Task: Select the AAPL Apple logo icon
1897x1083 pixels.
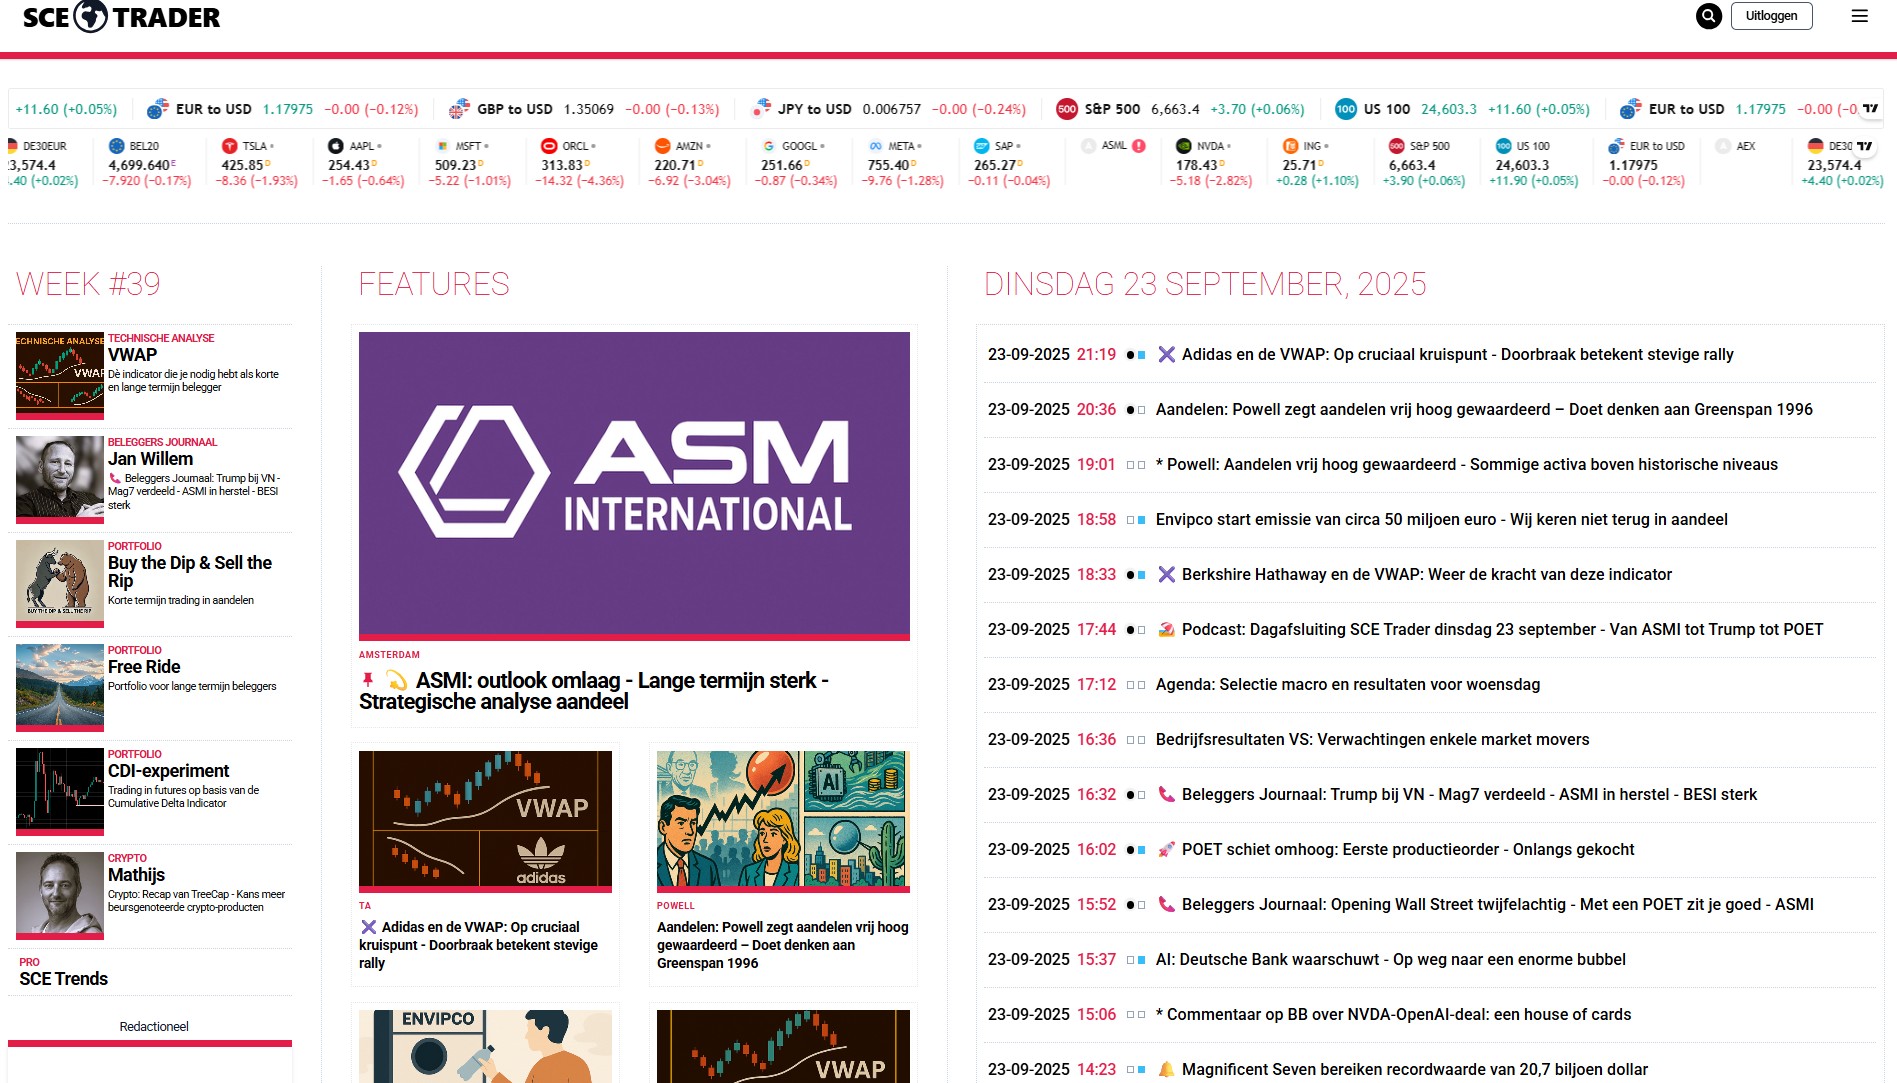Action: coord(336,146)
